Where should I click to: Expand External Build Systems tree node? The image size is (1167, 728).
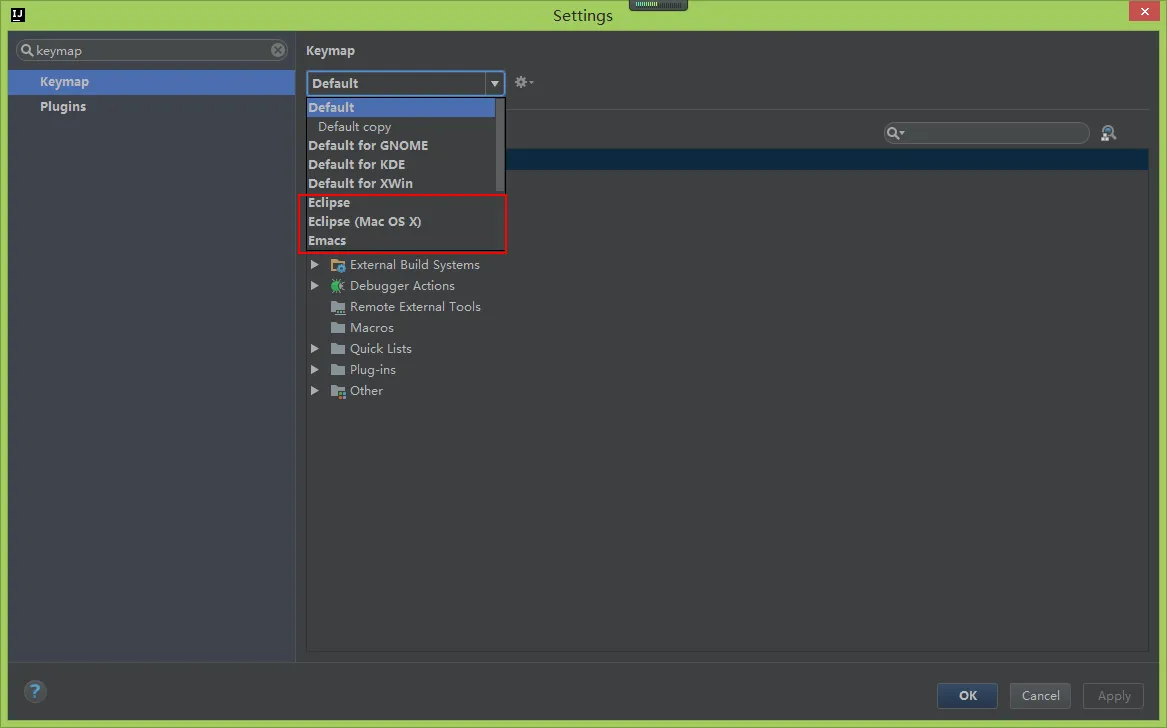pyautogui.click(x=315, y=265)
